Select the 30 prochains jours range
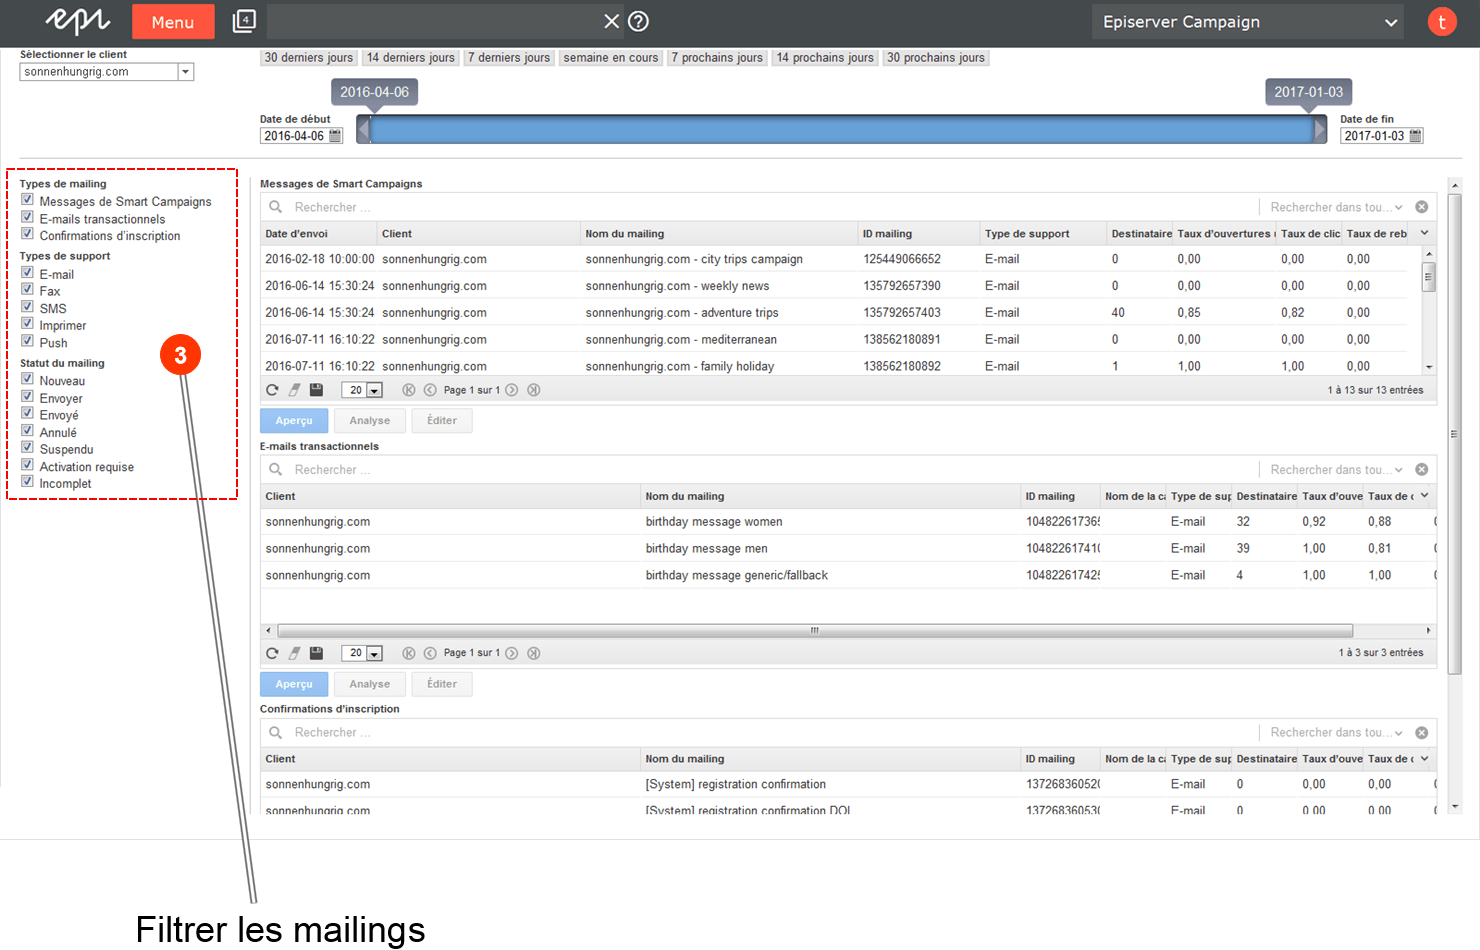1480x950 pixels. pos(935,58)
